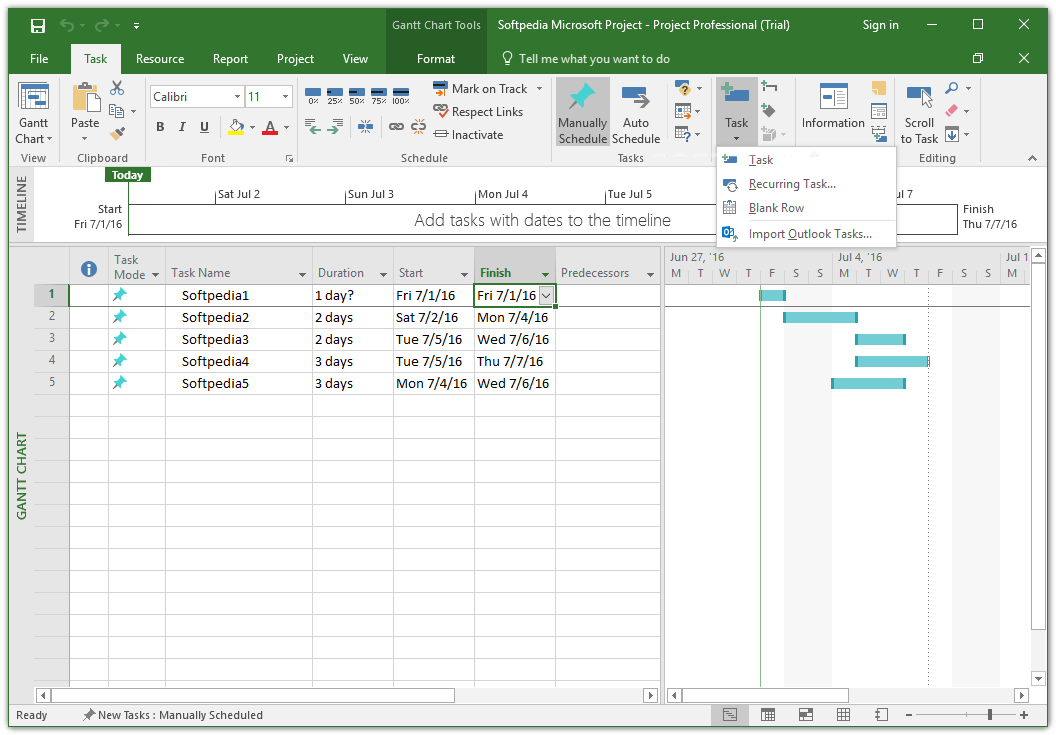
Task: Open the Calibri font name dropdown
Action: coord(237,97)
